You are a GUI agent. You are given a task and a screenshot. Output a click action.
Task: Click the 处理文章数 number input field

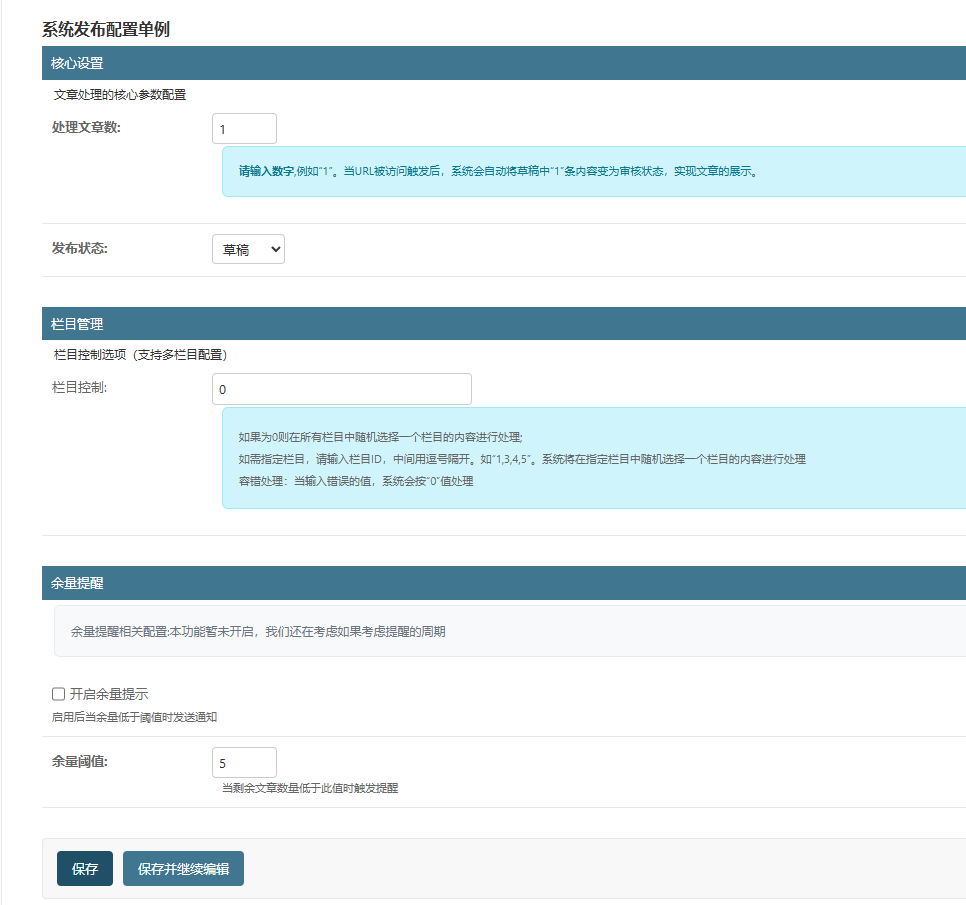244,129
